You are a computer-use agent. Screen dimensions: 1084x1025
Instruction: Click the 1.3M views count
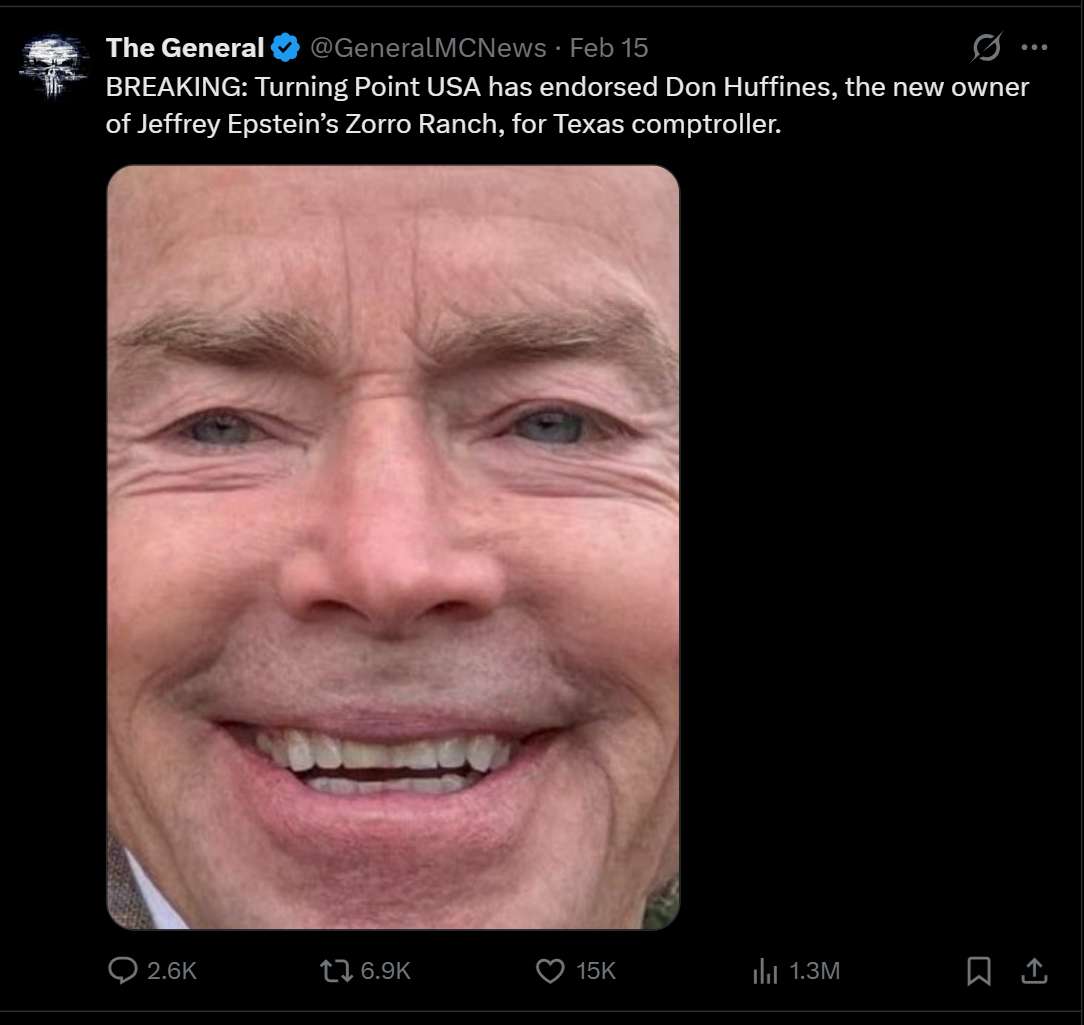pyautogui.click(x=814, y=970)
